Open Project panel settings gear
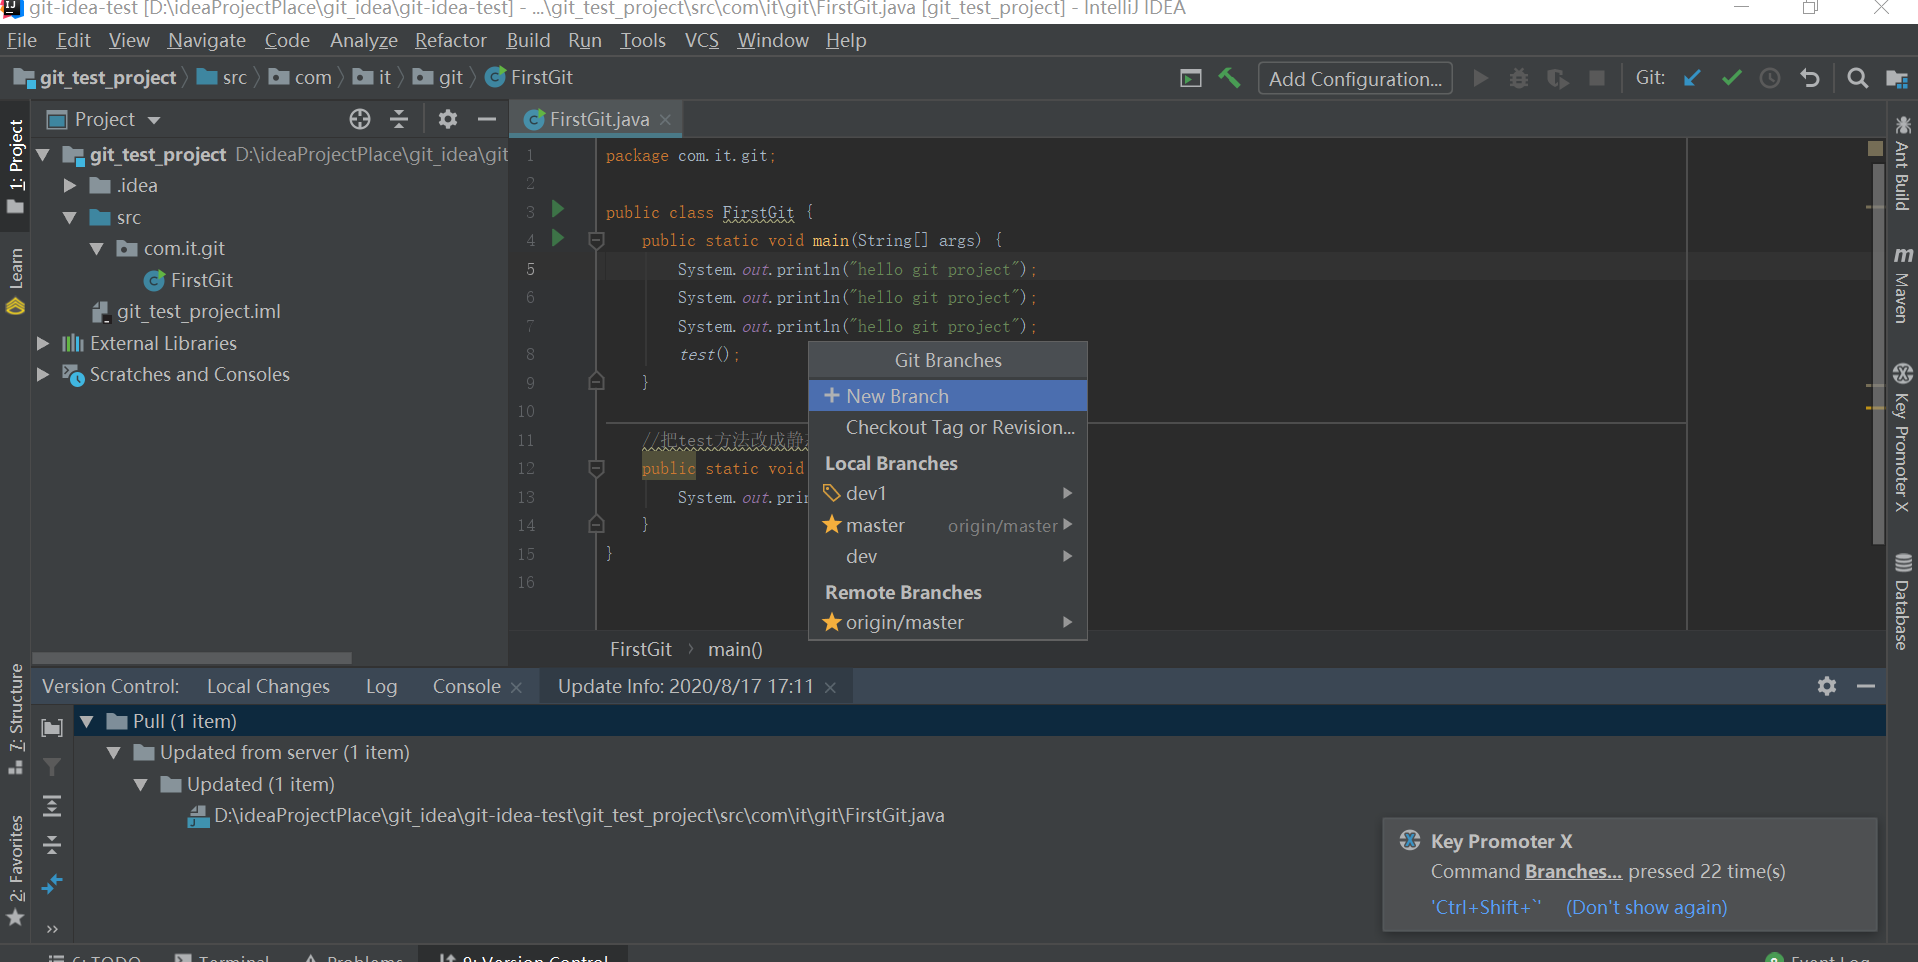 point(448,119)
